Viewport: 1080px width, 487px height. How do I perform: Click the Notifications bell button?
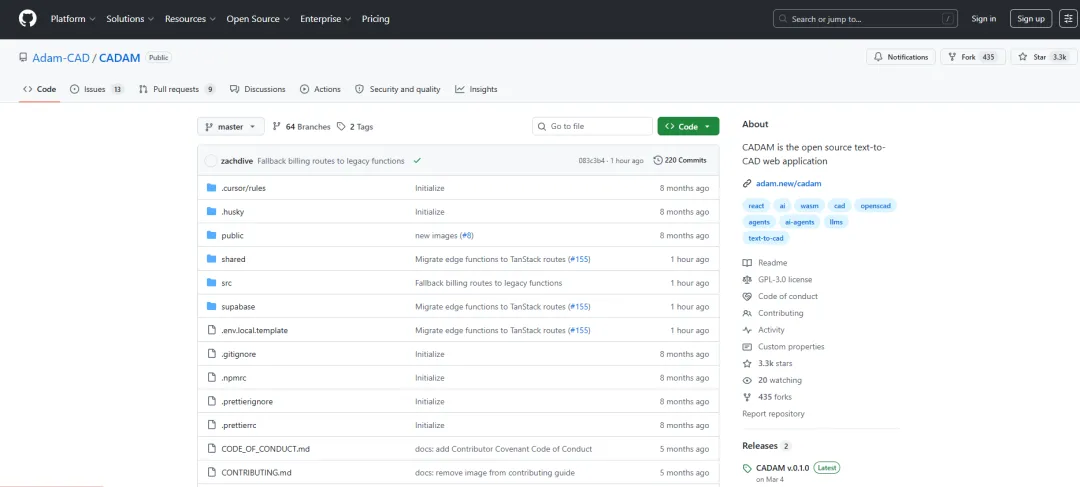click(901, 57)
